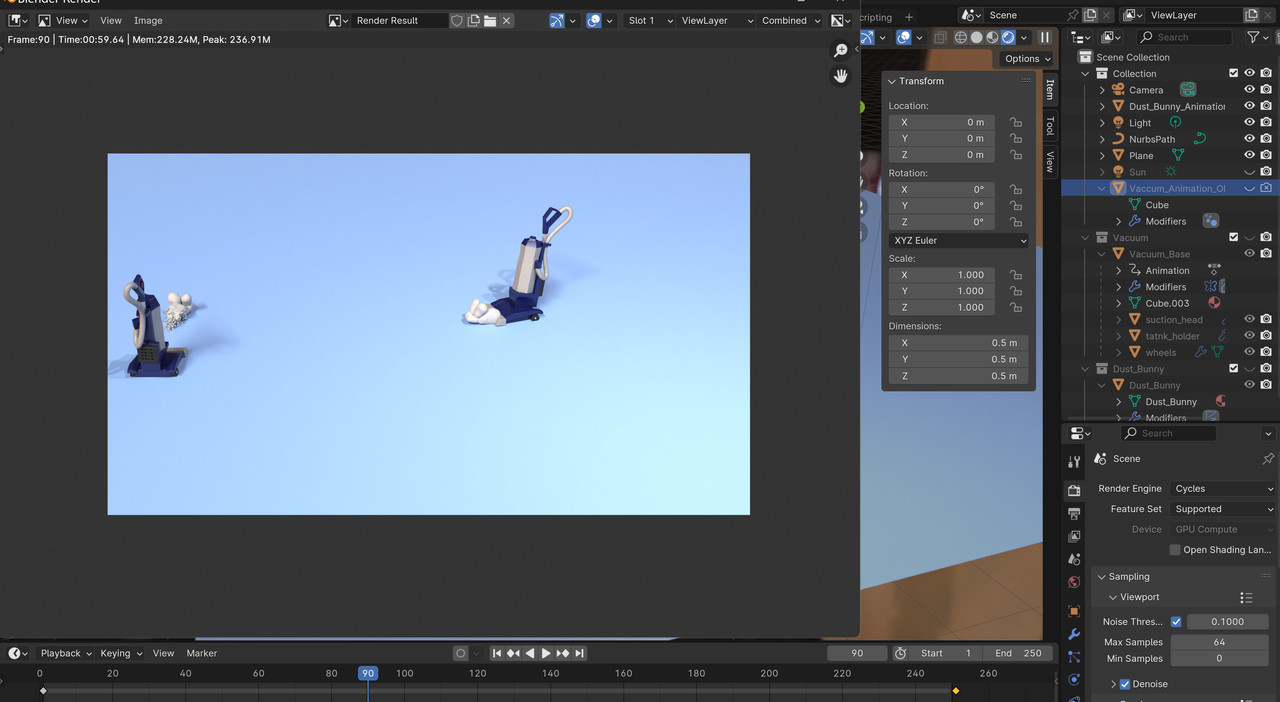The image size is (1280, 702).
Task: Open the XYZ Euler rotation mode dropdown
Action: 957,240
